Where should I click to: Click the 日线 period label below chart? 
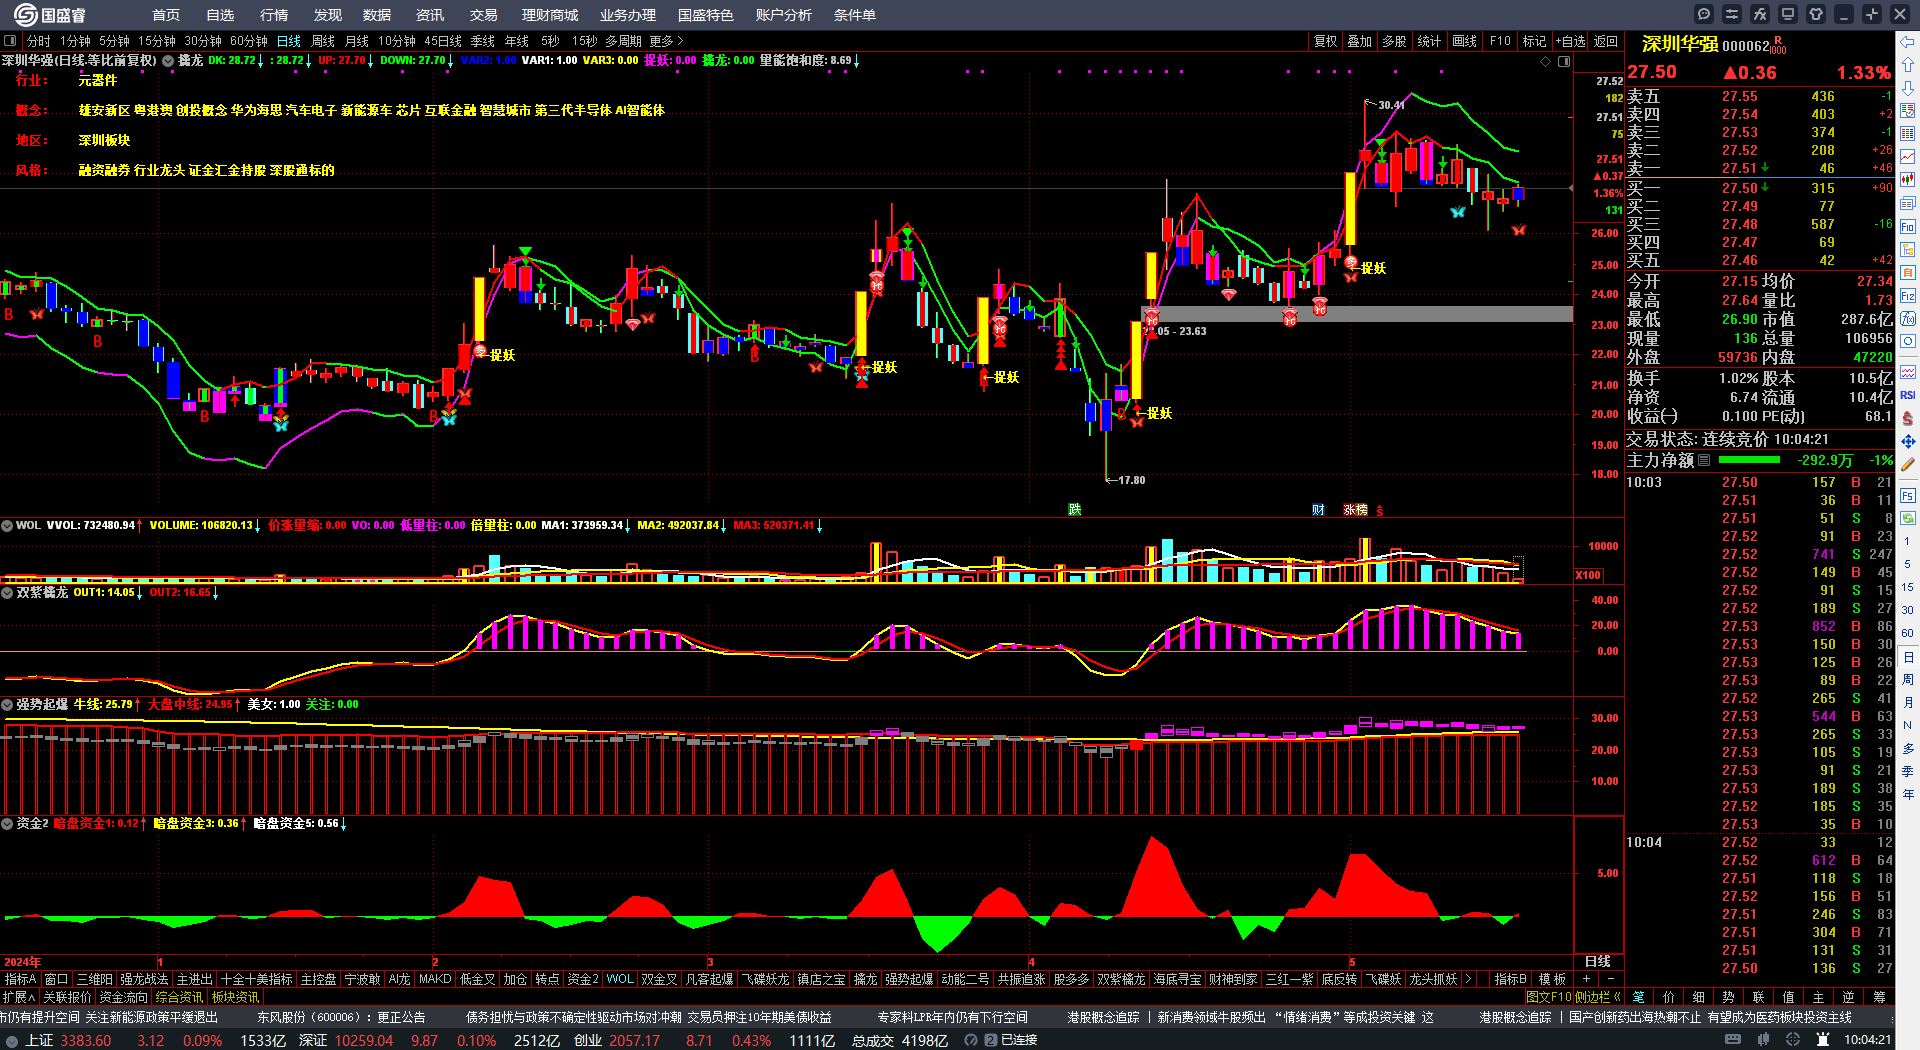pos(1598,961)
